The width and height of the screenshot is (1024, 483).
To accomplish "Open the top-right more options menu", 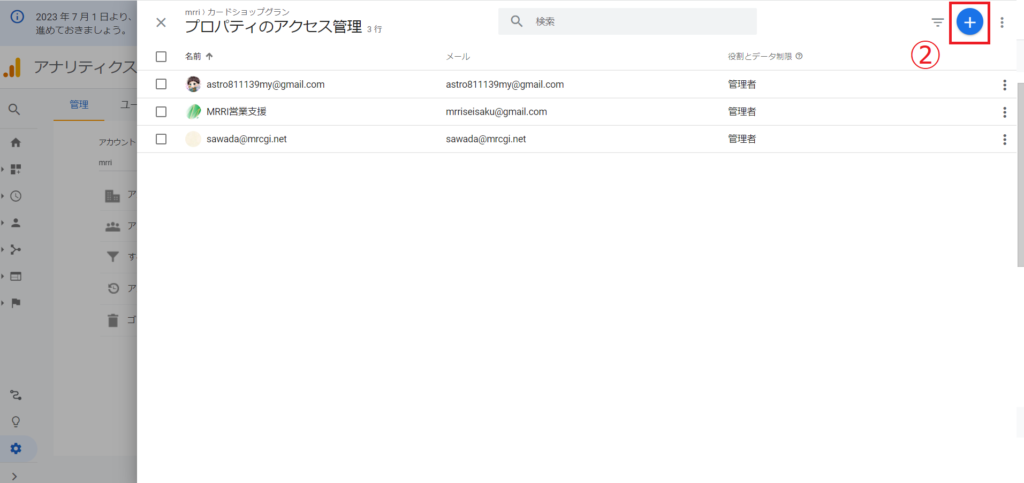I will tap(1002, 22).
